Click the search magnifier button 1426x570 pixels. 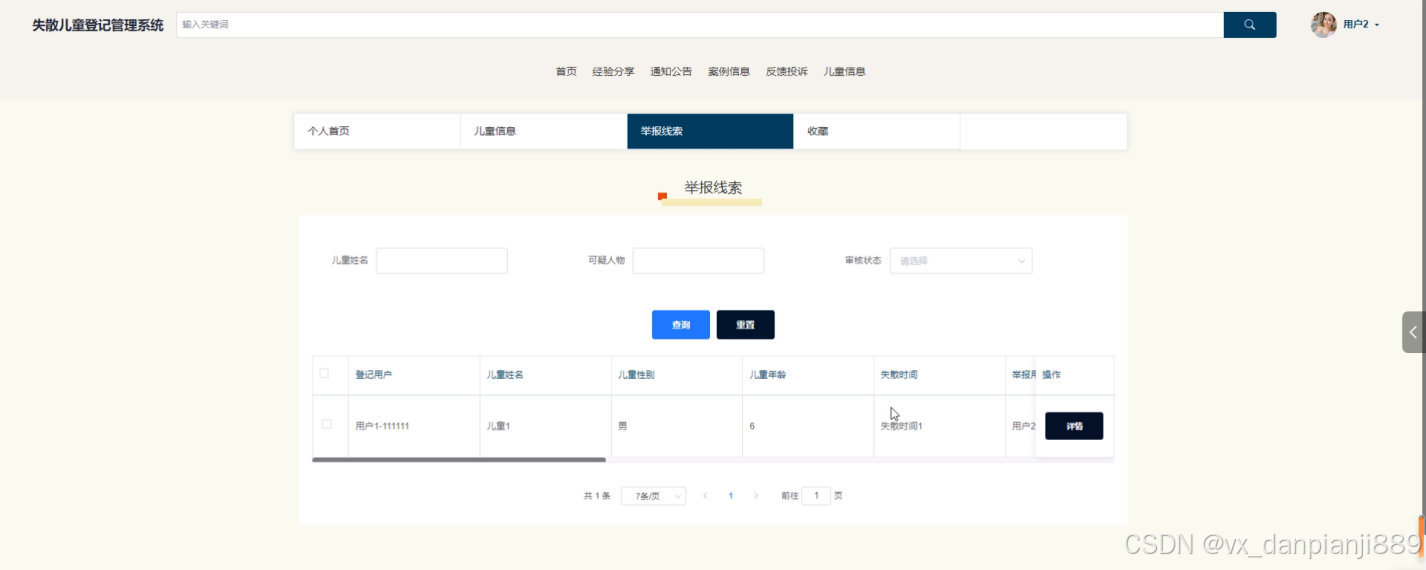(x=1249, y=25)
